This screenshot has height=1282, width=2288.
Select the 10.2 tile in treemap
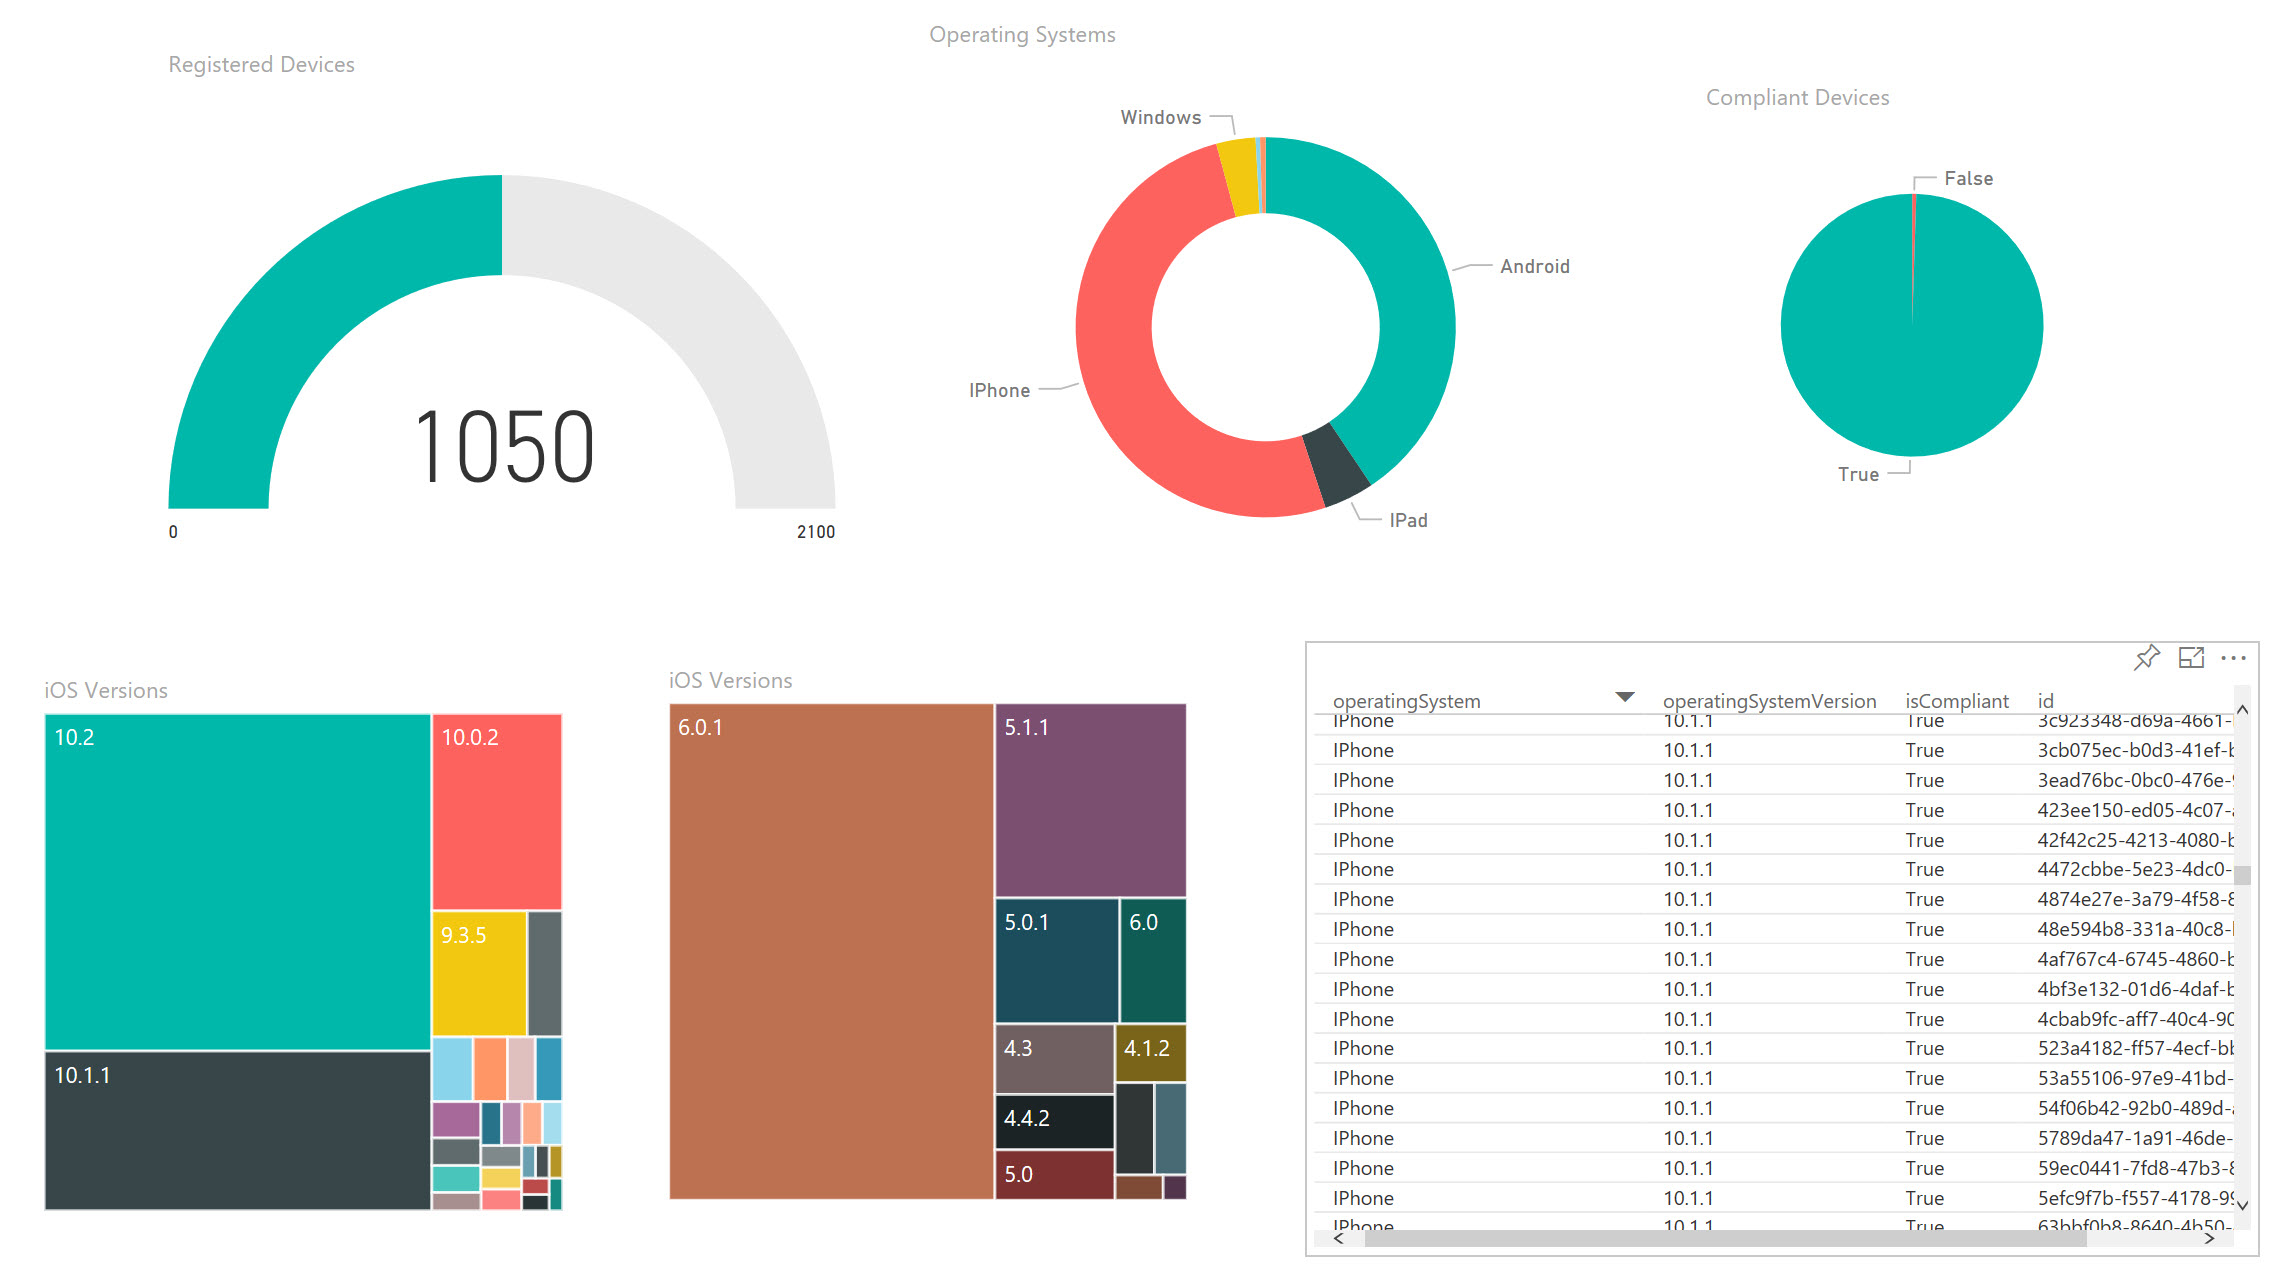click(x=237, y=880)
